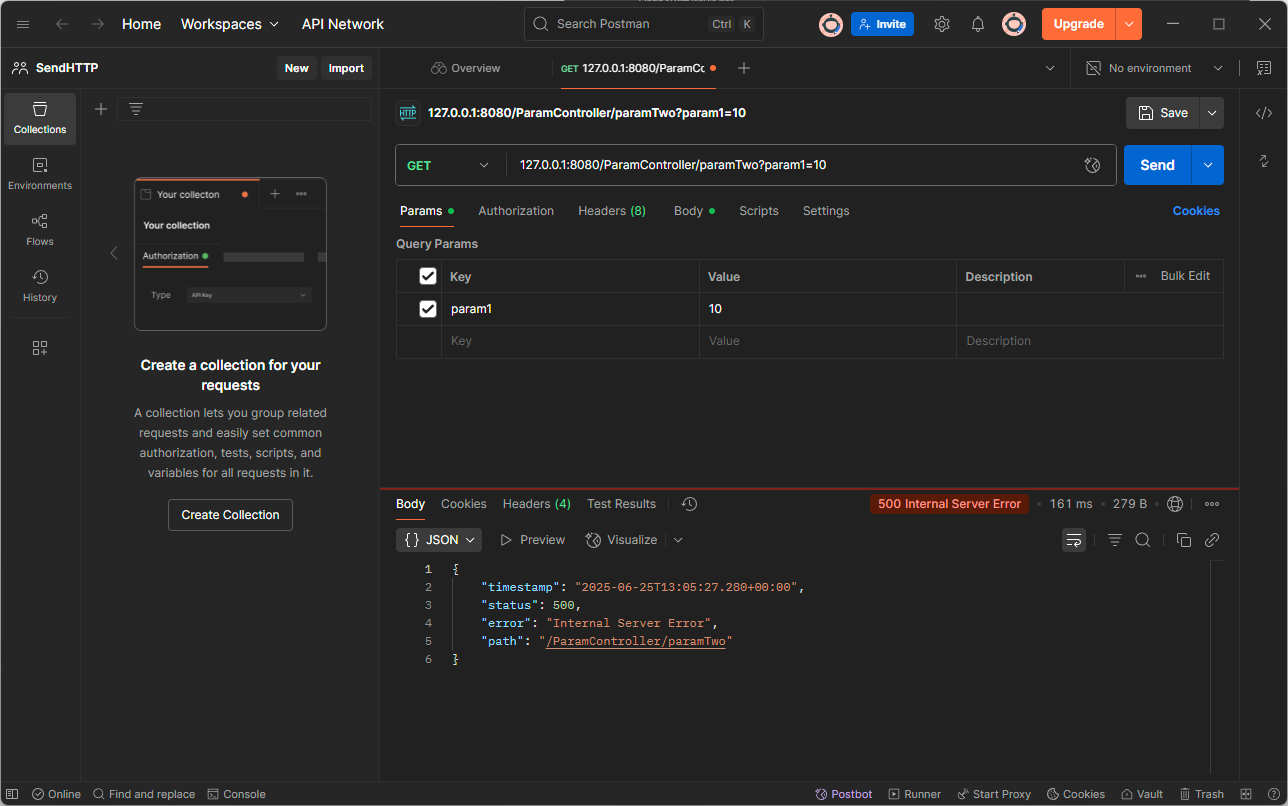The image size is (1288, 806).
Task: Click the user avatar in header
Action: click(1014, 24)
